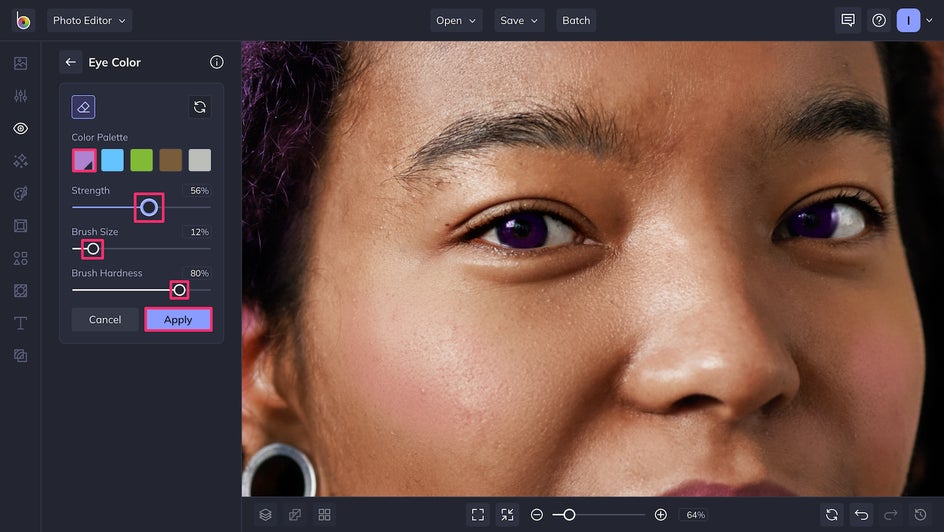Click the Apply button
Screen dimensions: 944x532
pyautogui.click(x=178, y=319)
